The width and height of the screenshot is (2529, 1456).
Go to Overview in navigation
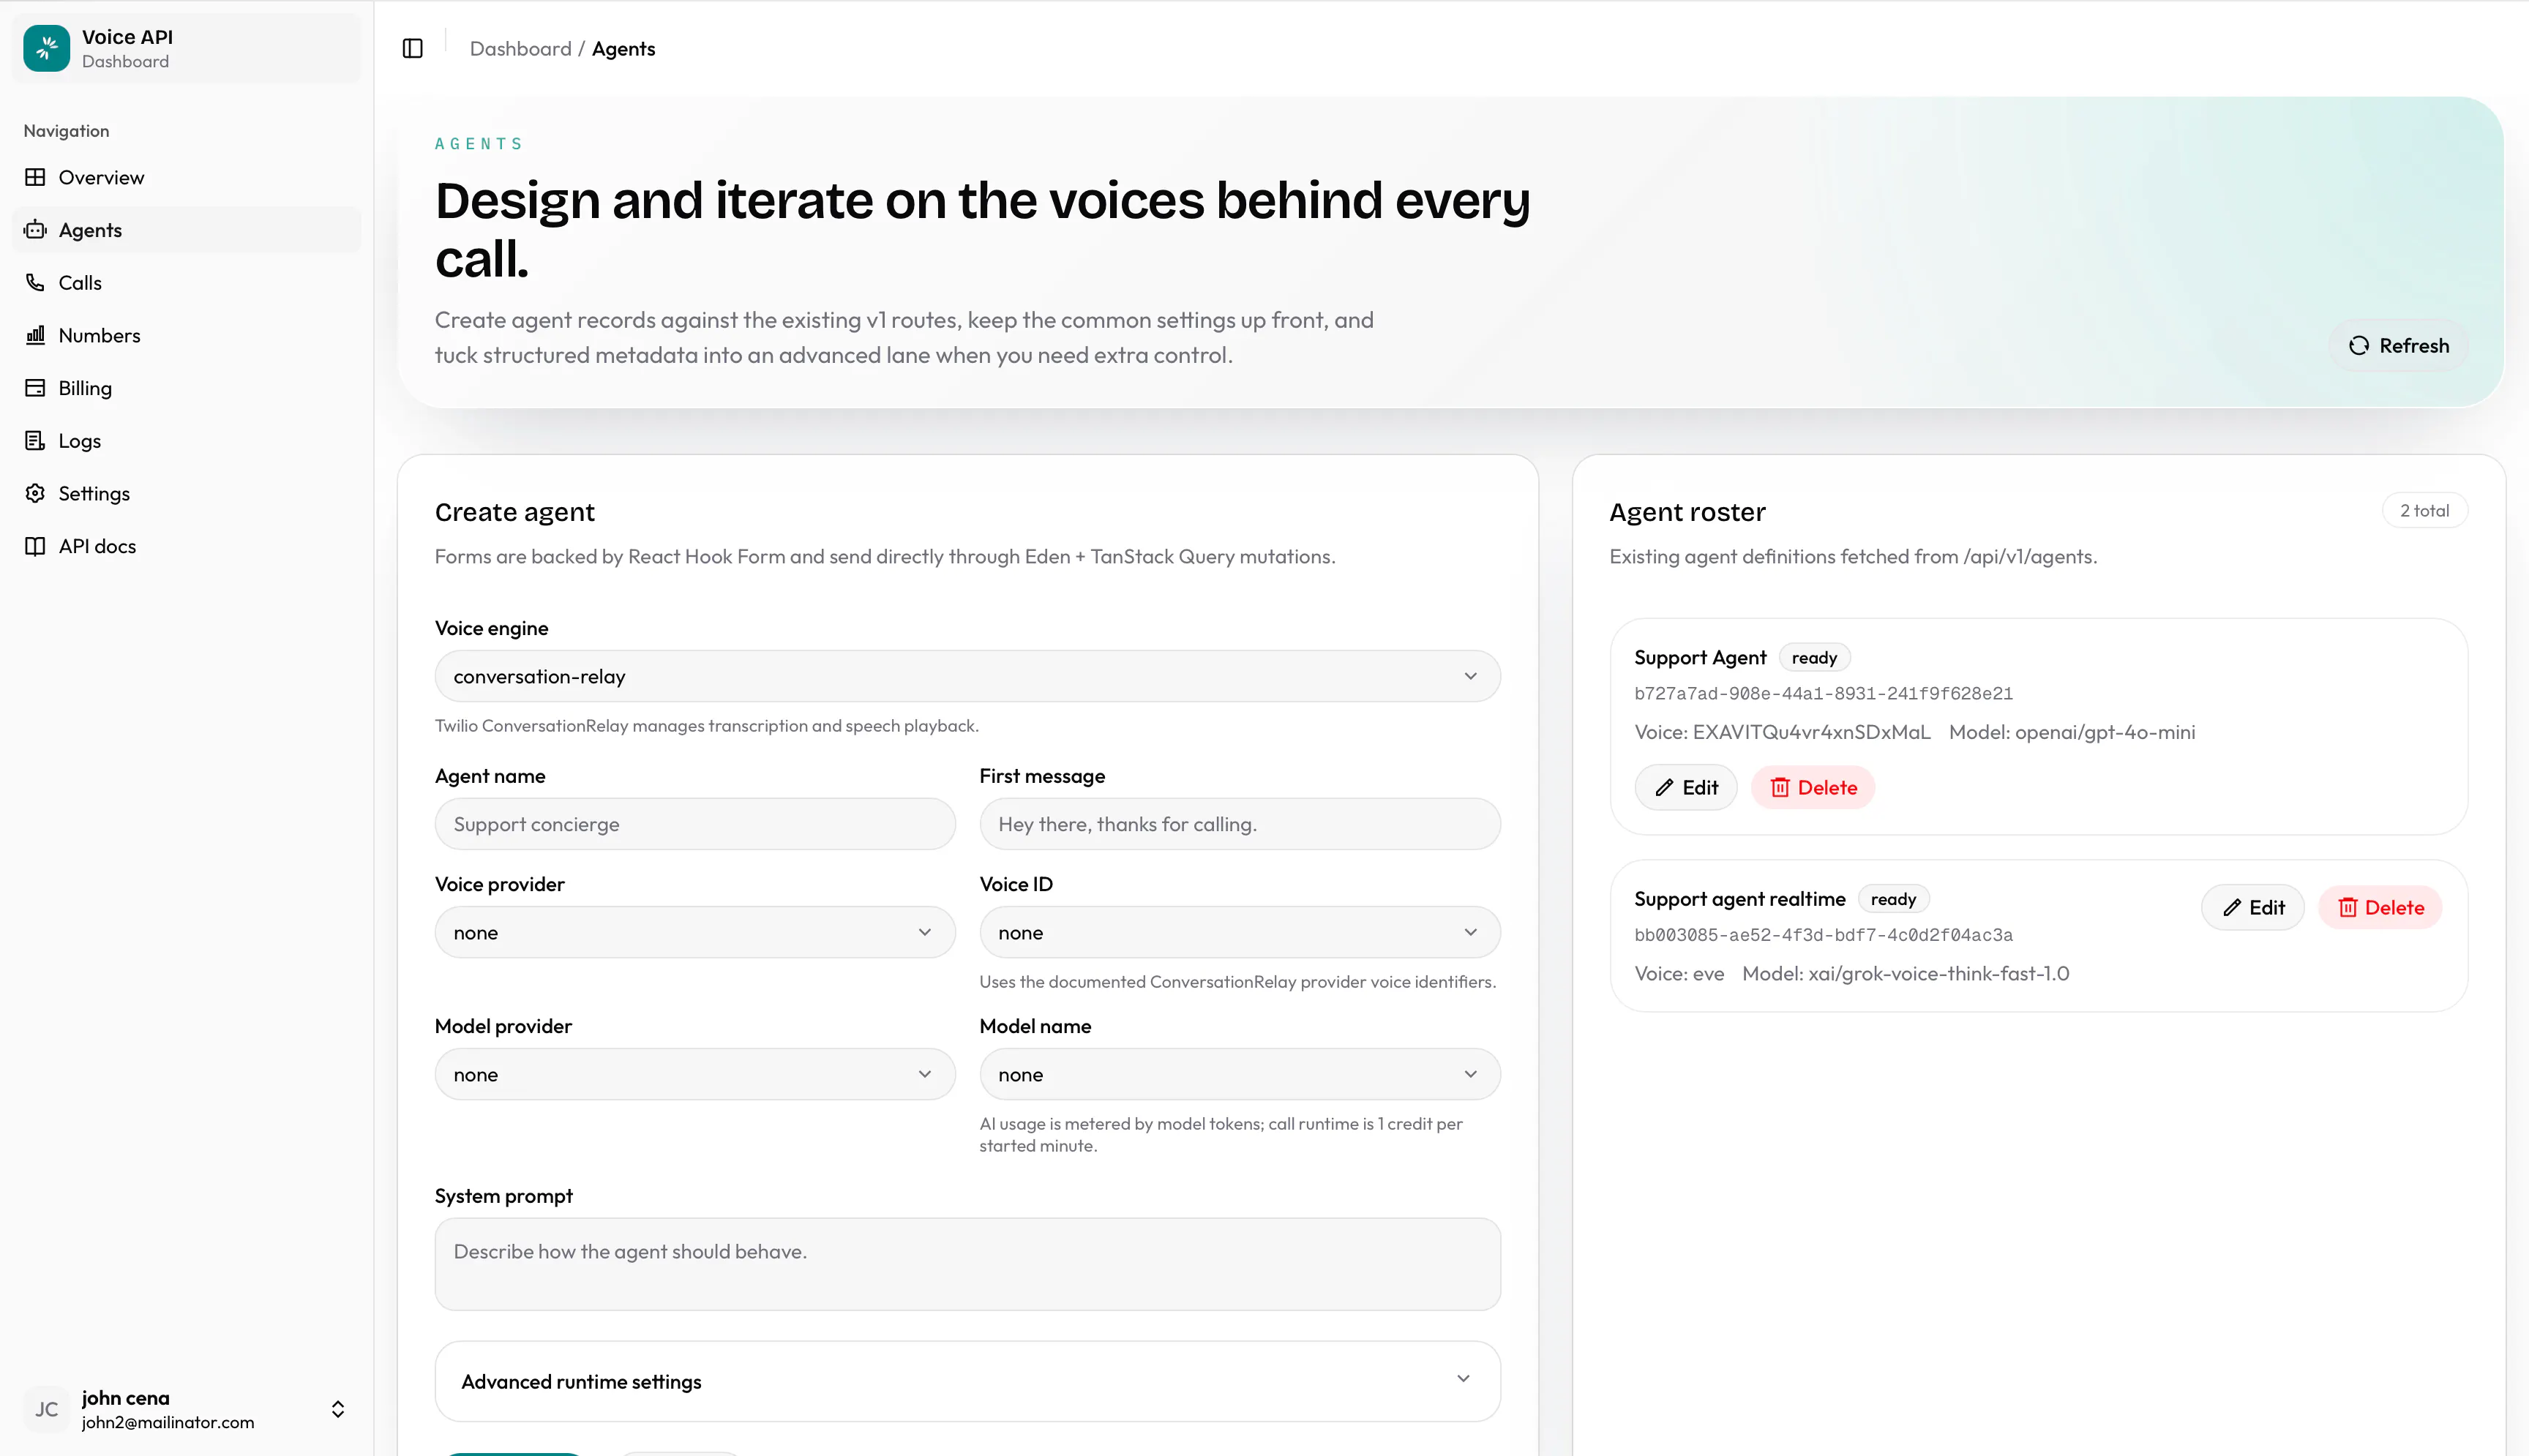pos(186,177)
